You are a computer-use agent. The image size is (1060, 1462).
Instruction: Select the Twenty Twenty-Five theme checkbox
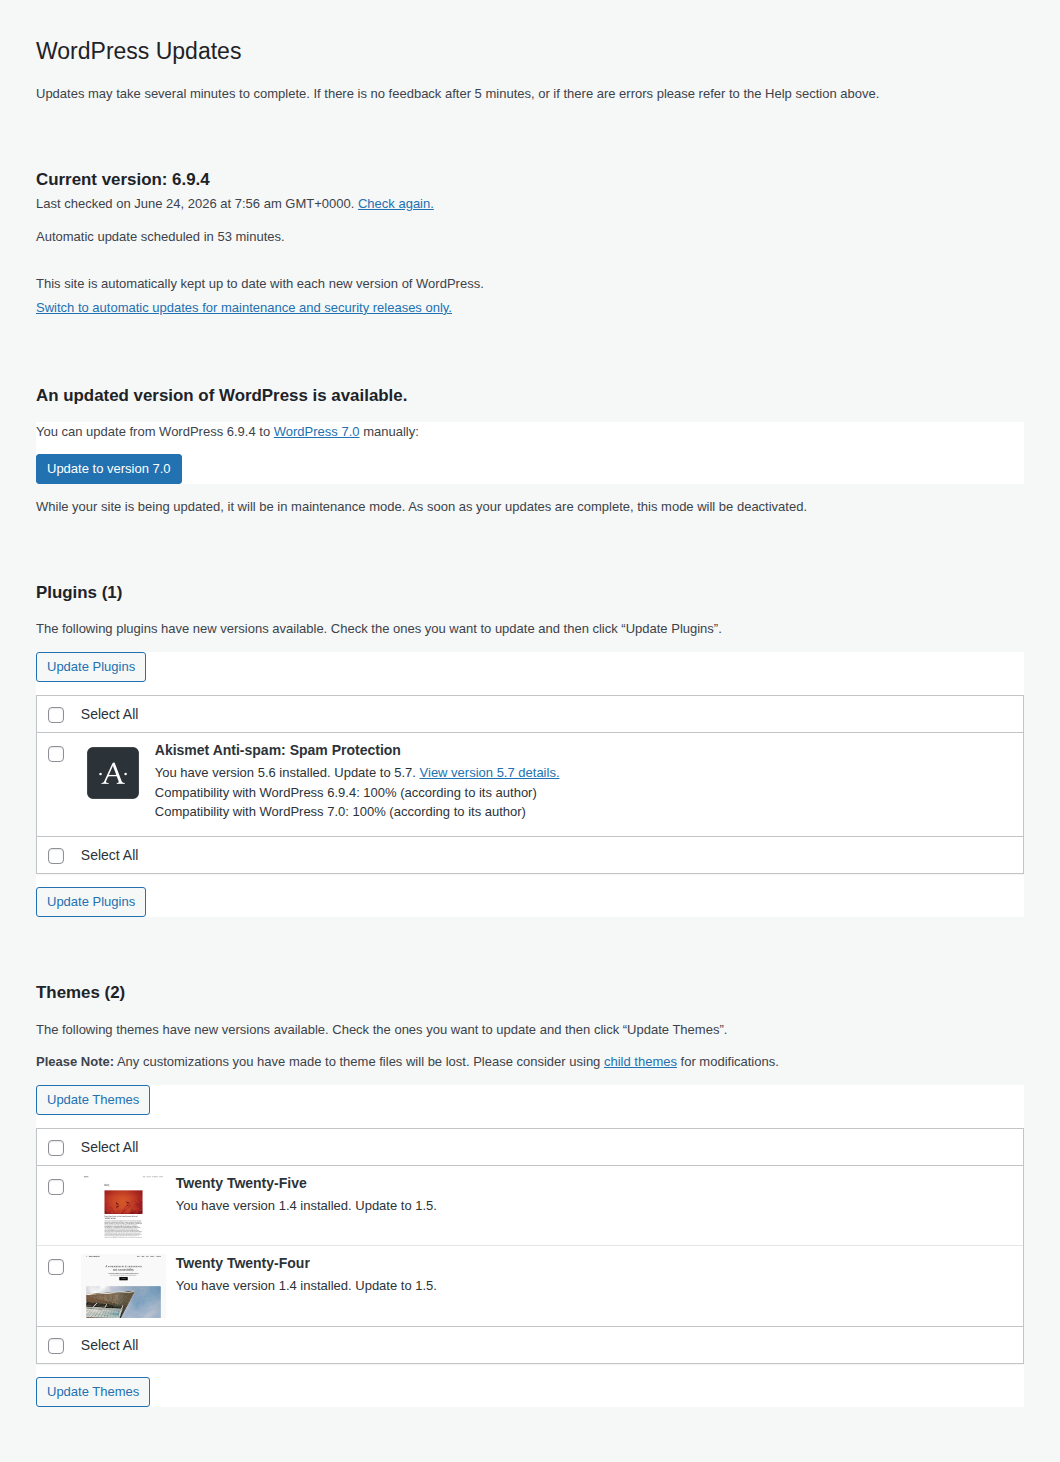point(56,1187)
